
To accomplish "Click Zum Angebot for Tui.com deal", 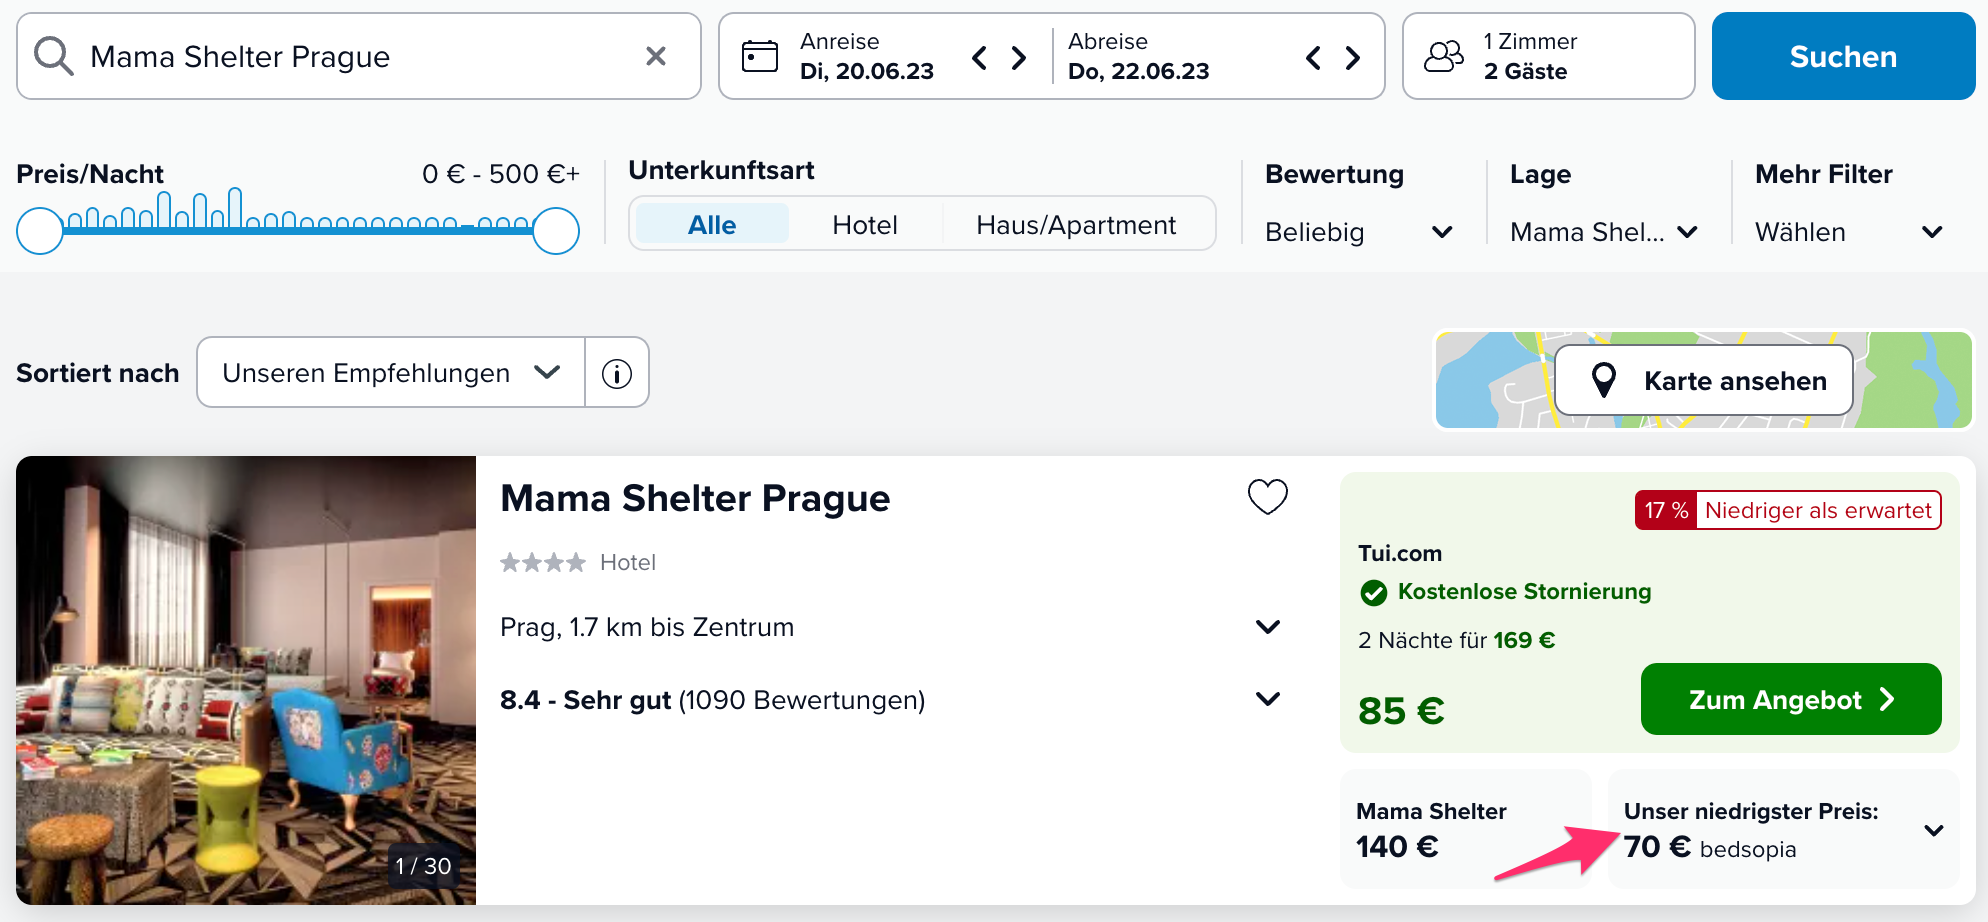I will point(1791,699).
